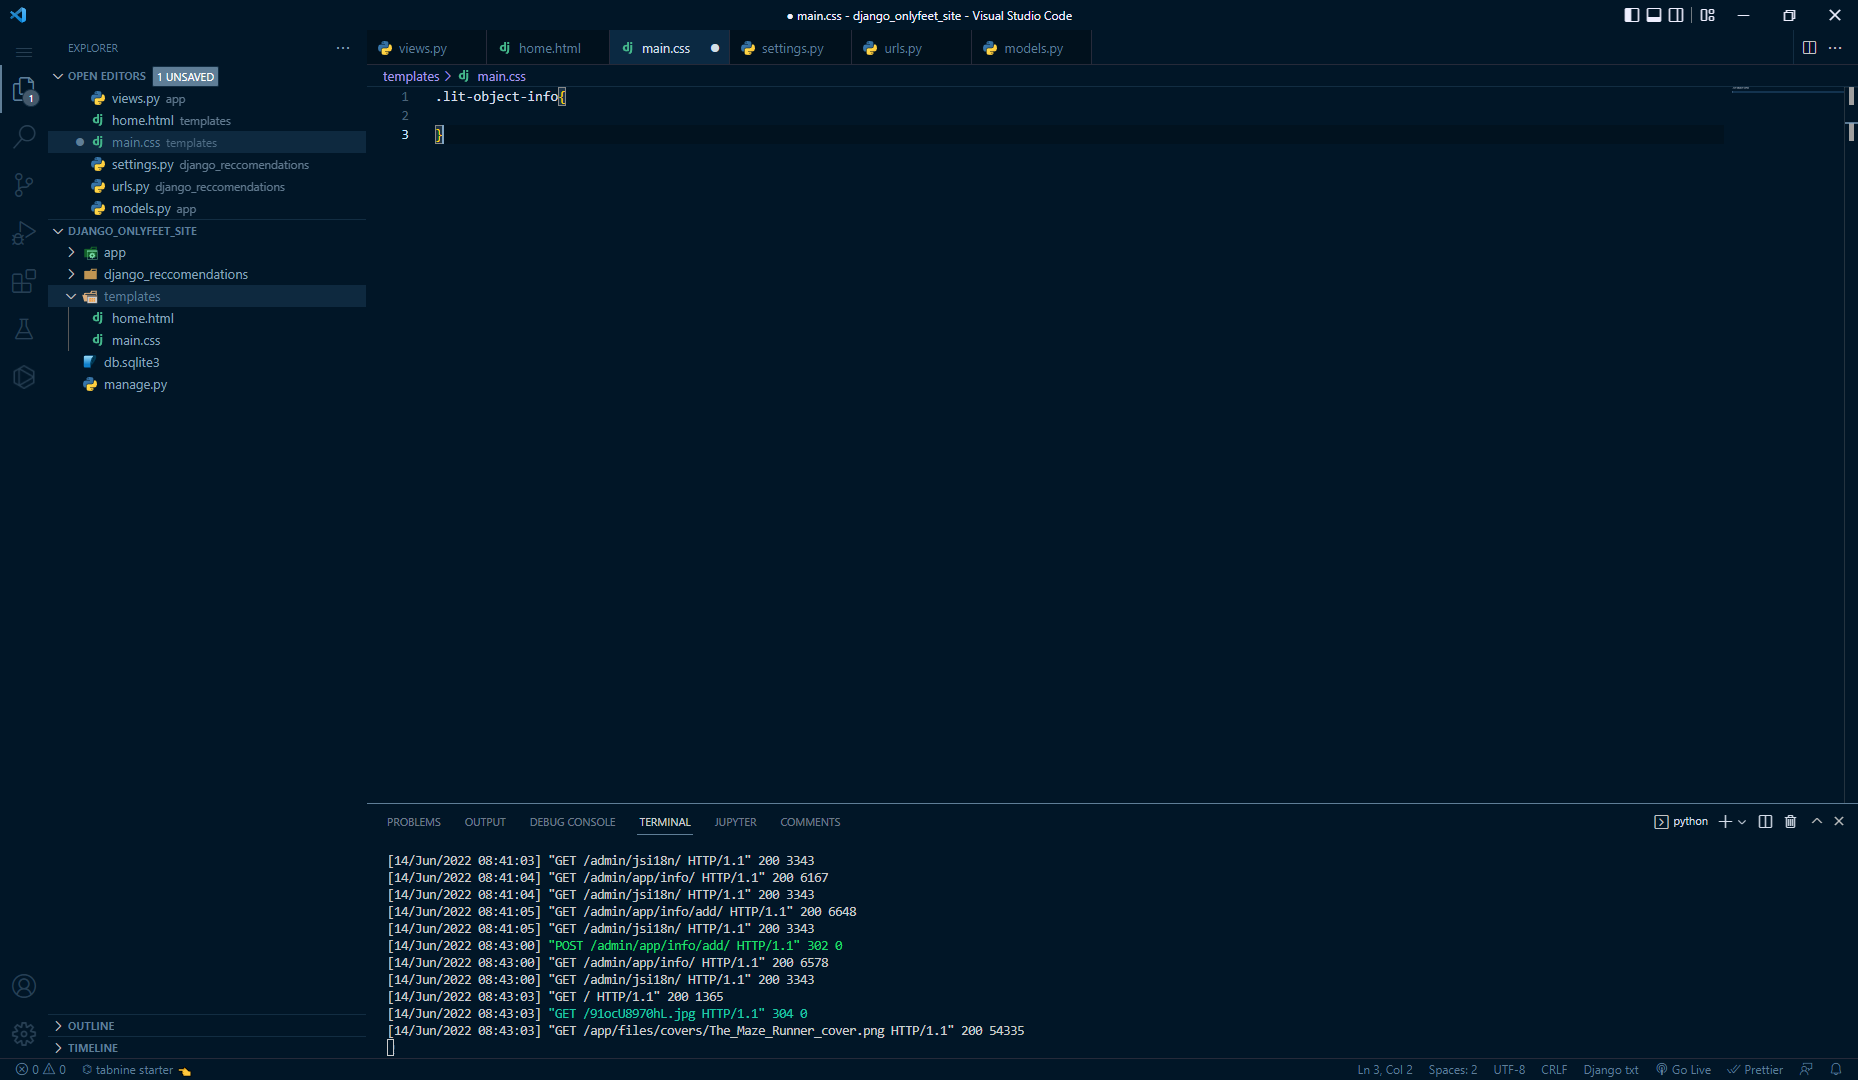
Task: Toggle the bottom panel layout
Action: coord(1654,15)
